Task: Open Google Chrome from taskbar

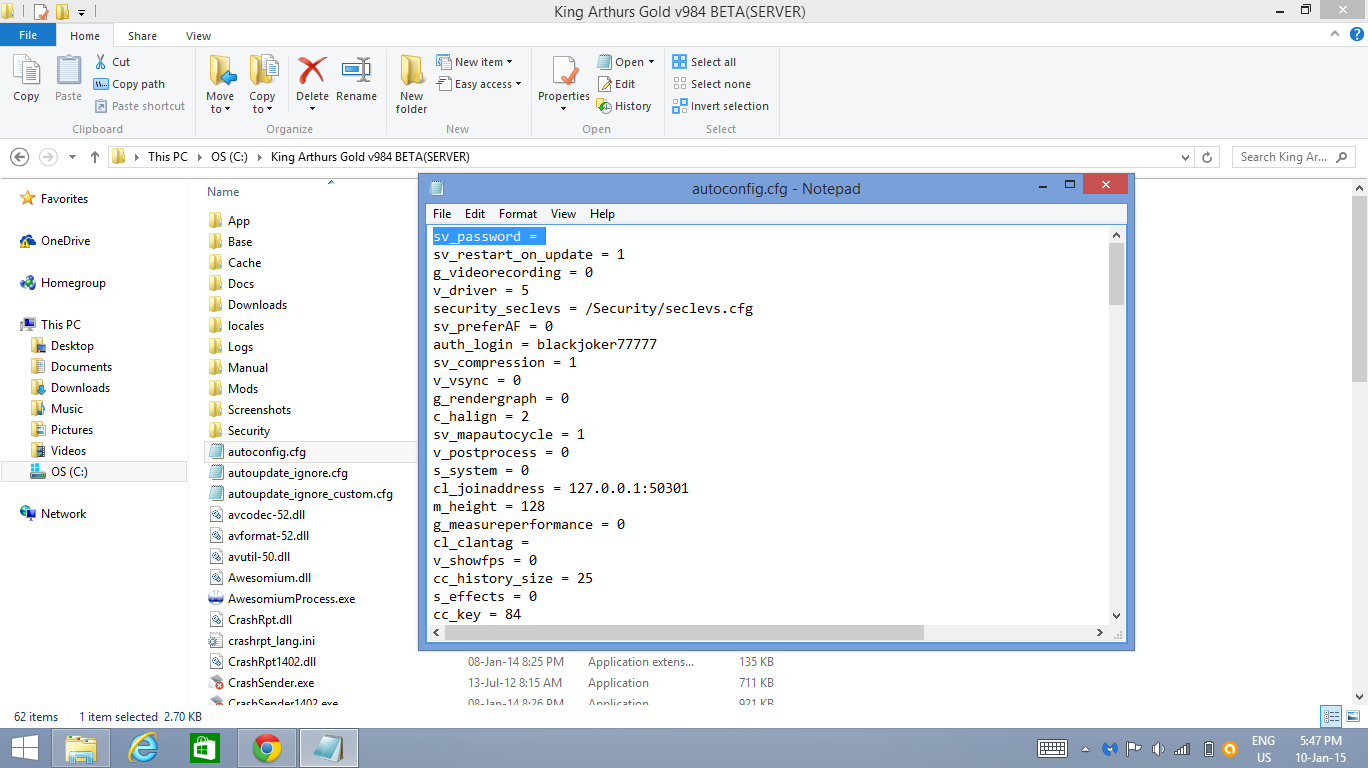Action: click(266, 748)
